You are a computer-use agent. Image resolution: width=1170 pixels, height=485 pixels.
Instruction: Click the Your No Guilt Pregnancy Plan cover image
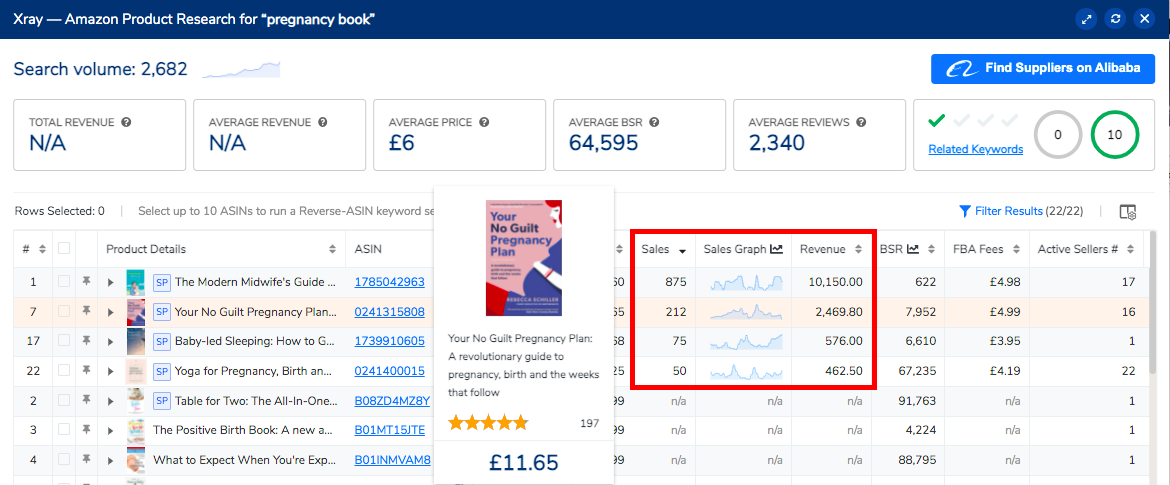[524, 258]
